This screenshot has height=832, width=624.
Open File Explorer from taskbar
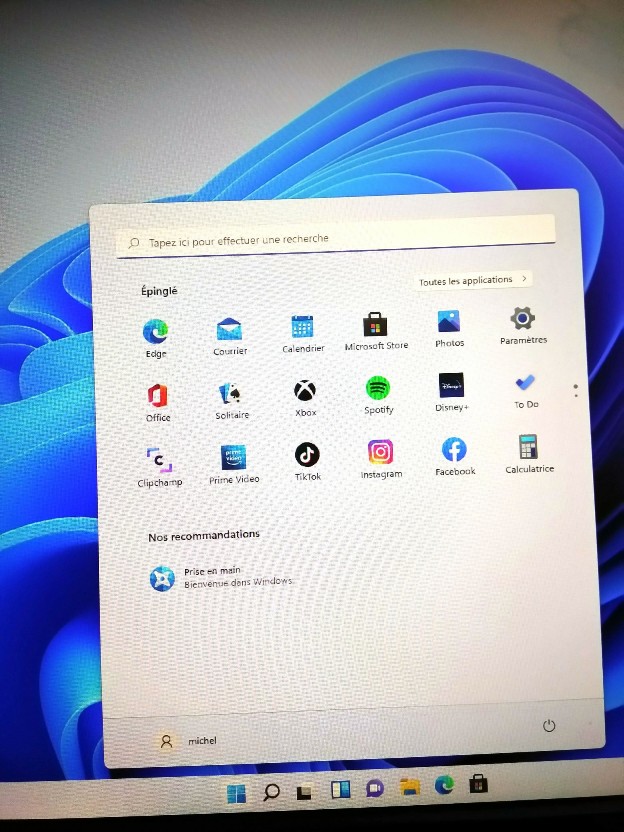pyautogui.click(x=410, y=786)
